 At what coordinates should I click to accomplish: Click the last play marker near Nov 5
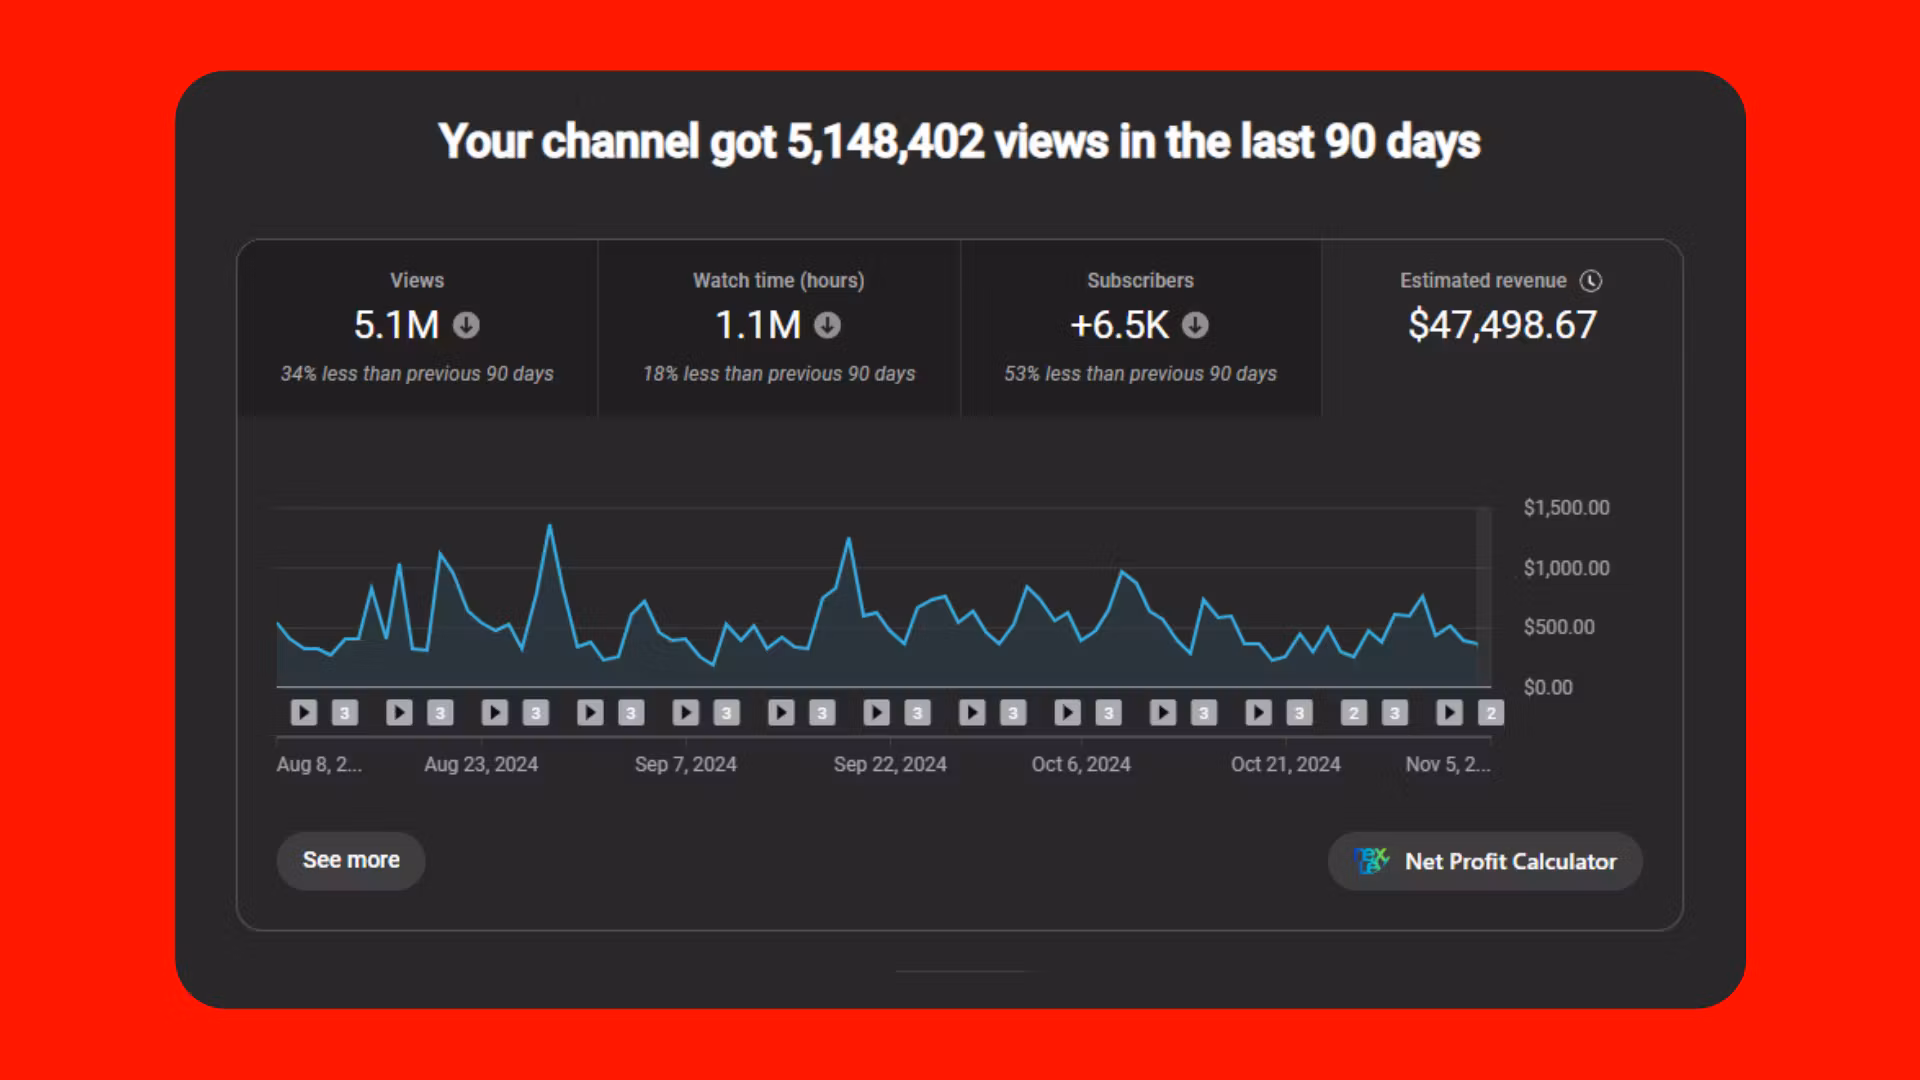(1449, 712)
